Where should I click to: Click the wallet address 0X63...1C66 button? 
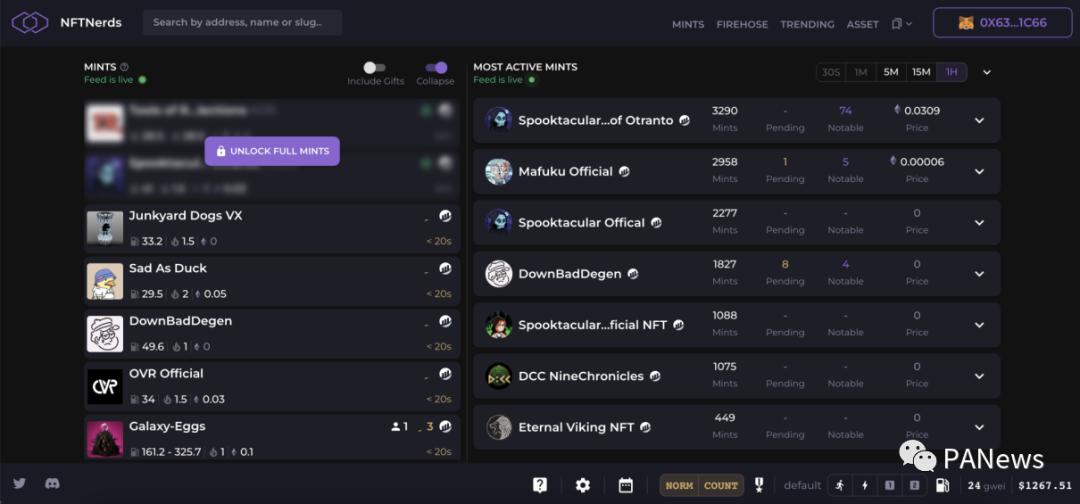[1002, 23]
